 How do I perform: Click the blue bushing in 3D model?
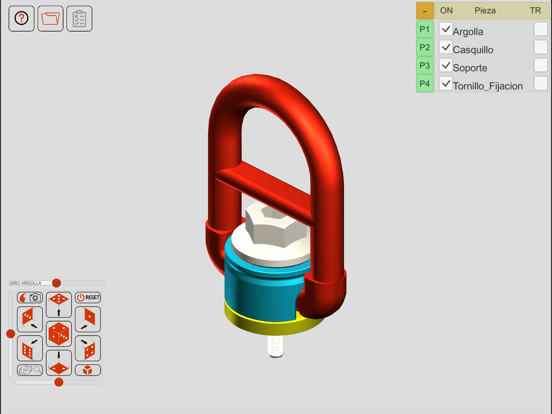click(261, 296)
